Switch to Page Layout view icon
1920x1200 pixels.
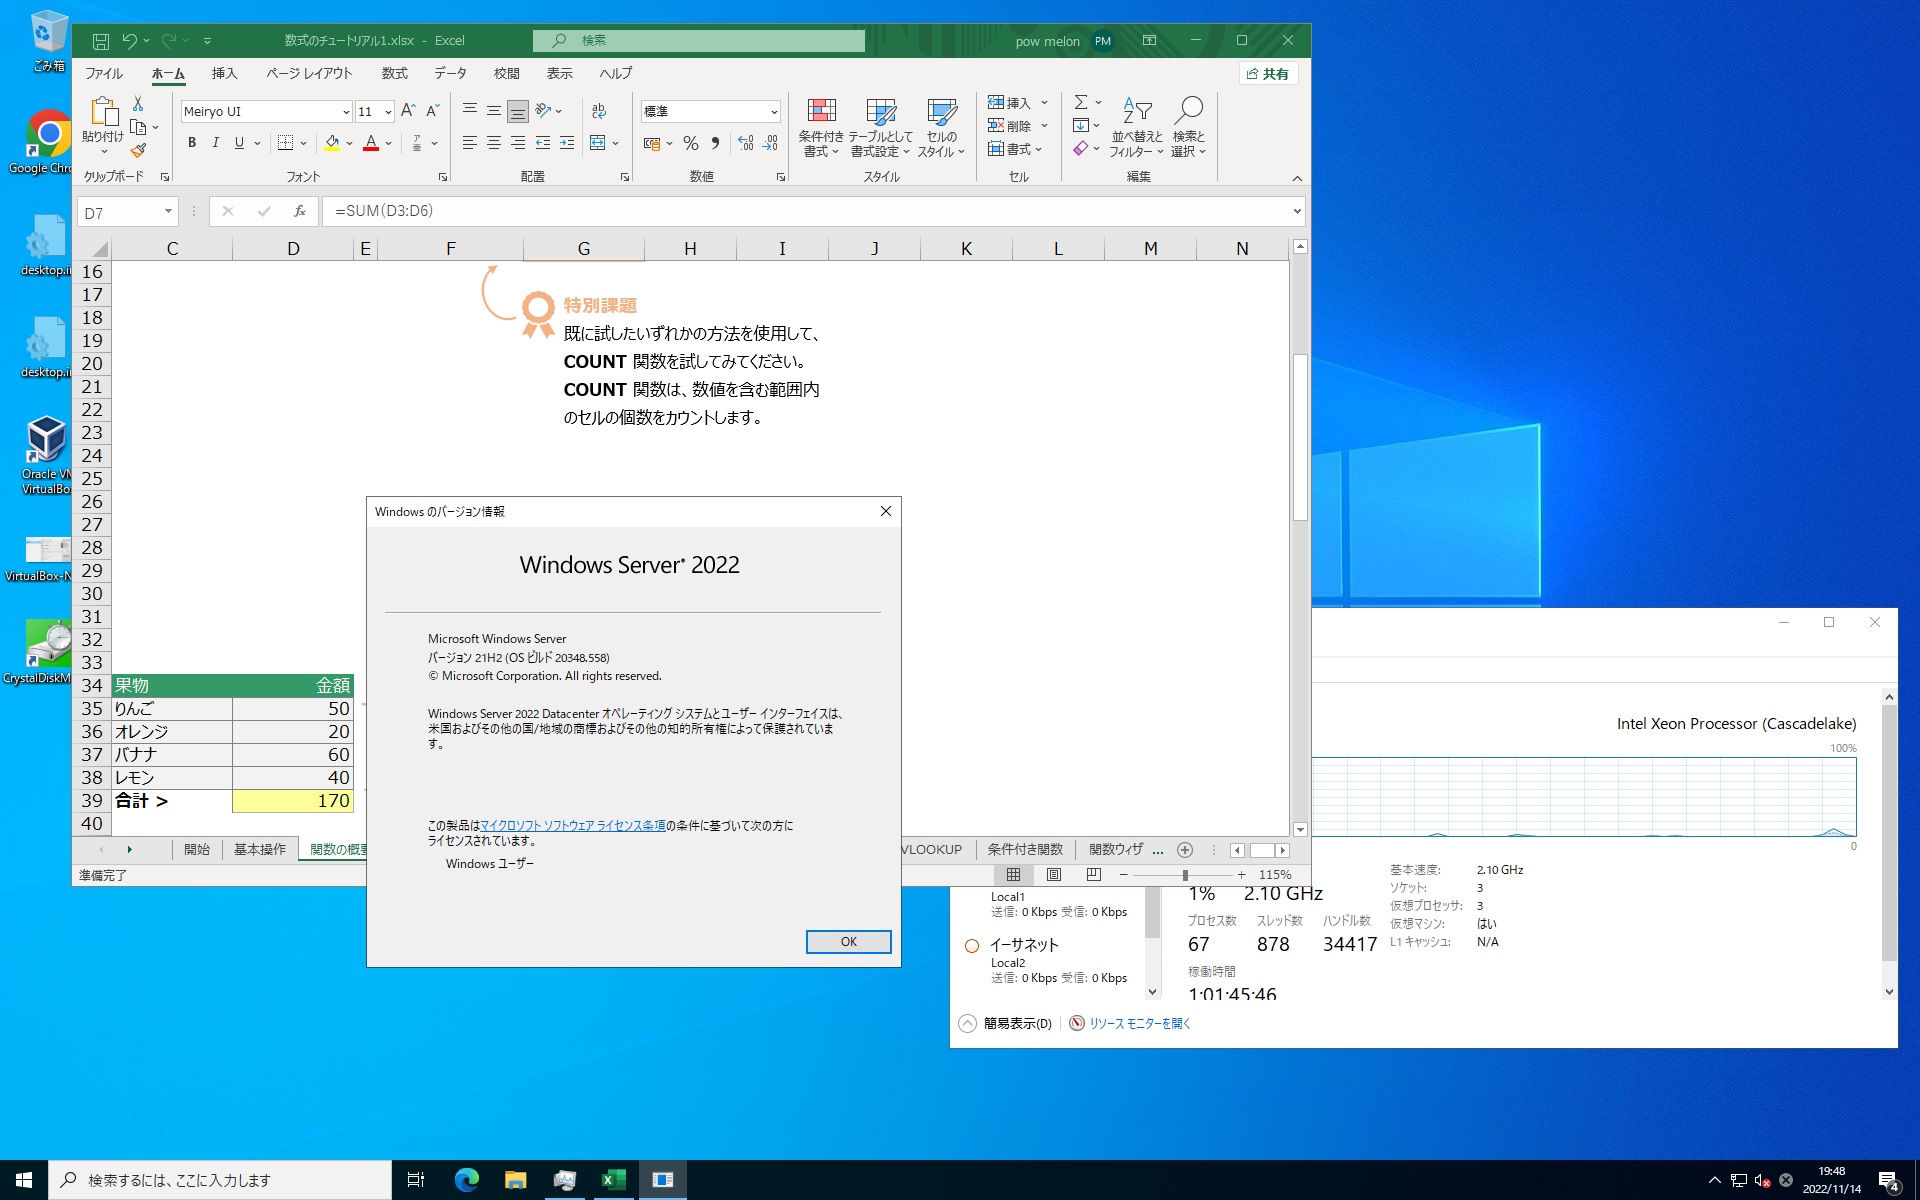pyautogui.click(x=1054, y=875)
